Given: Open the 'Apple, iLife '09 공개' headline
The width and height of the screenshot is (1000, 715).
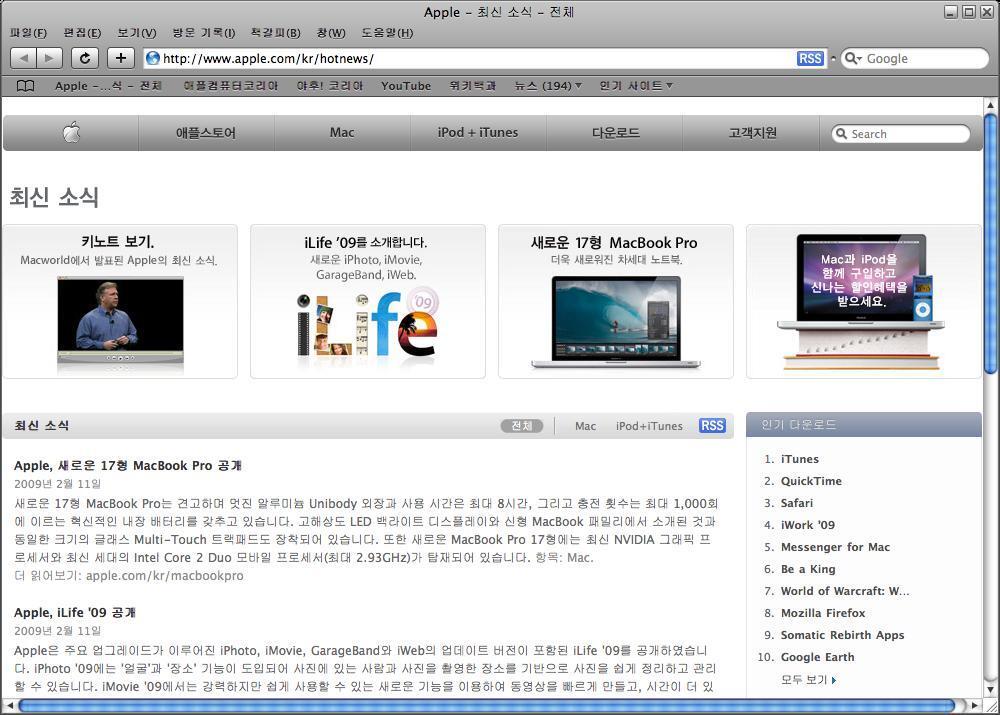Looking at the screenshot, I should pyautogui.click(x=75, y=612).
